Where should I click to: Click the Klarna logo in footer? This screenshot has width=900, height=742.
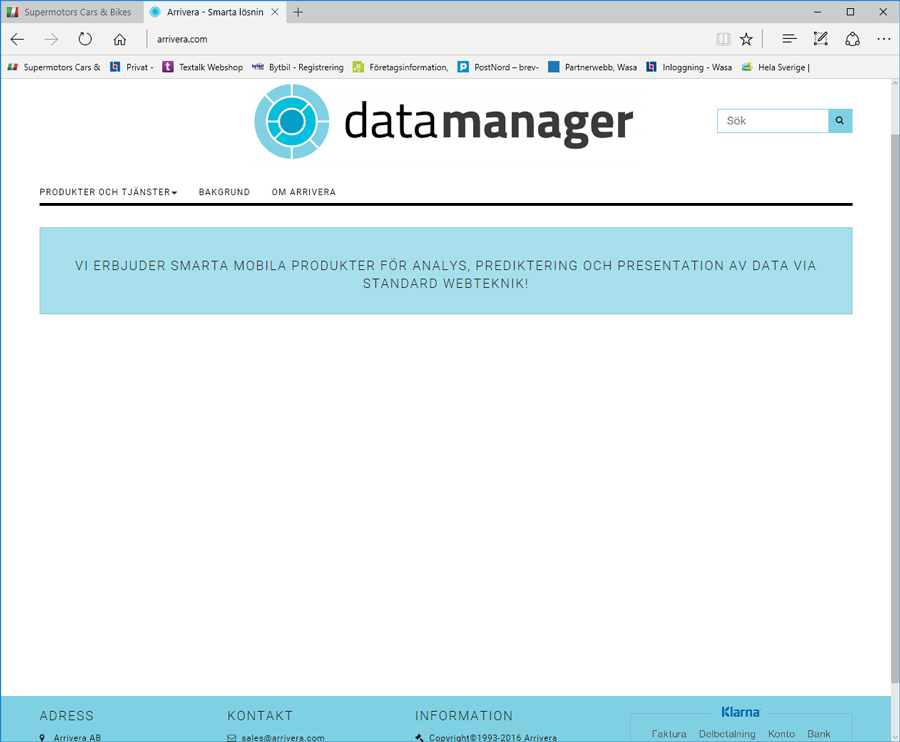point(740,712)
